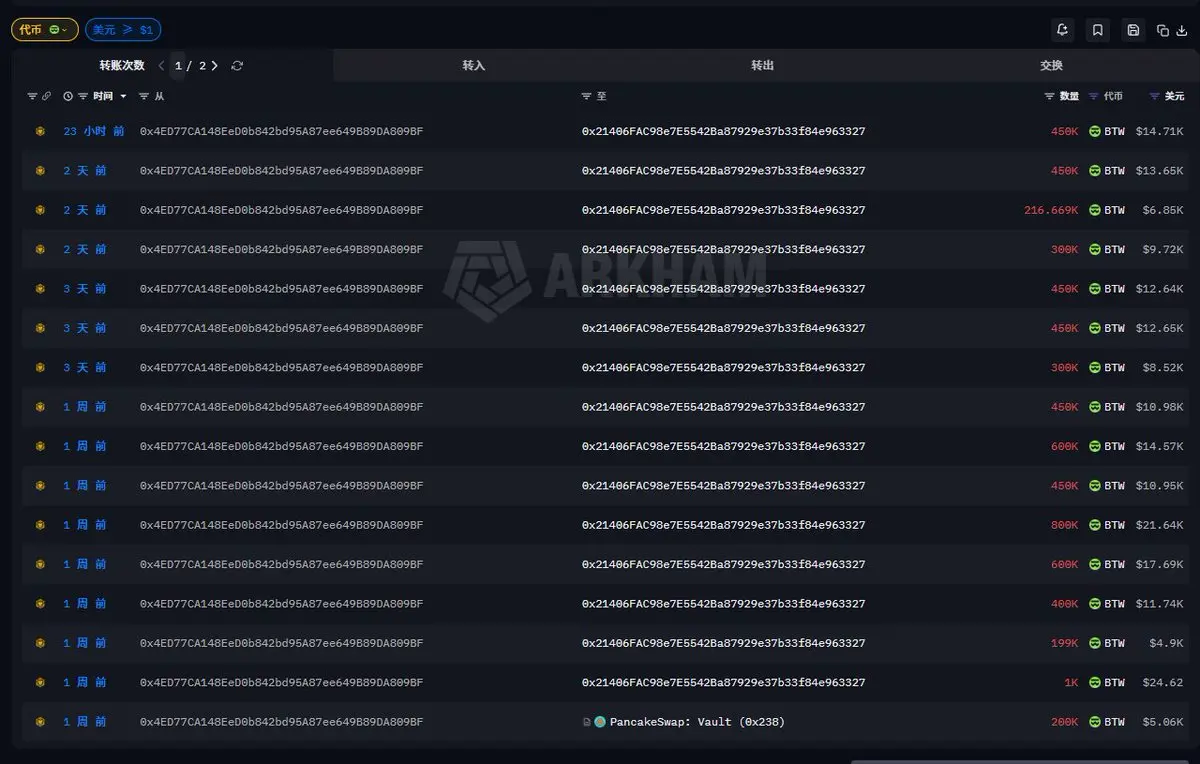Image resolution: width=1200 pixels, height=764 pixels.
Task: Click BTW token label in $10.98K row
Action: pos(1114,407)
